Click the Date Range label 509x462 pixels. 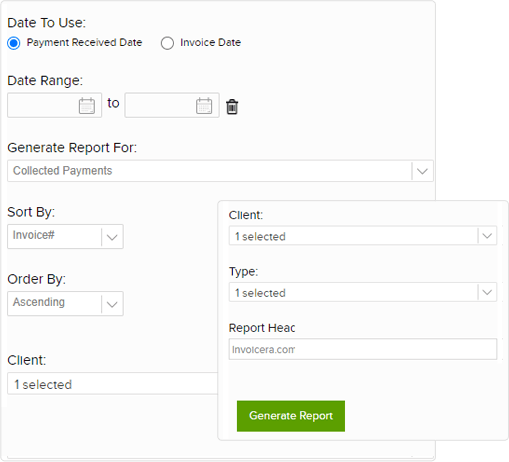(45, 81)
